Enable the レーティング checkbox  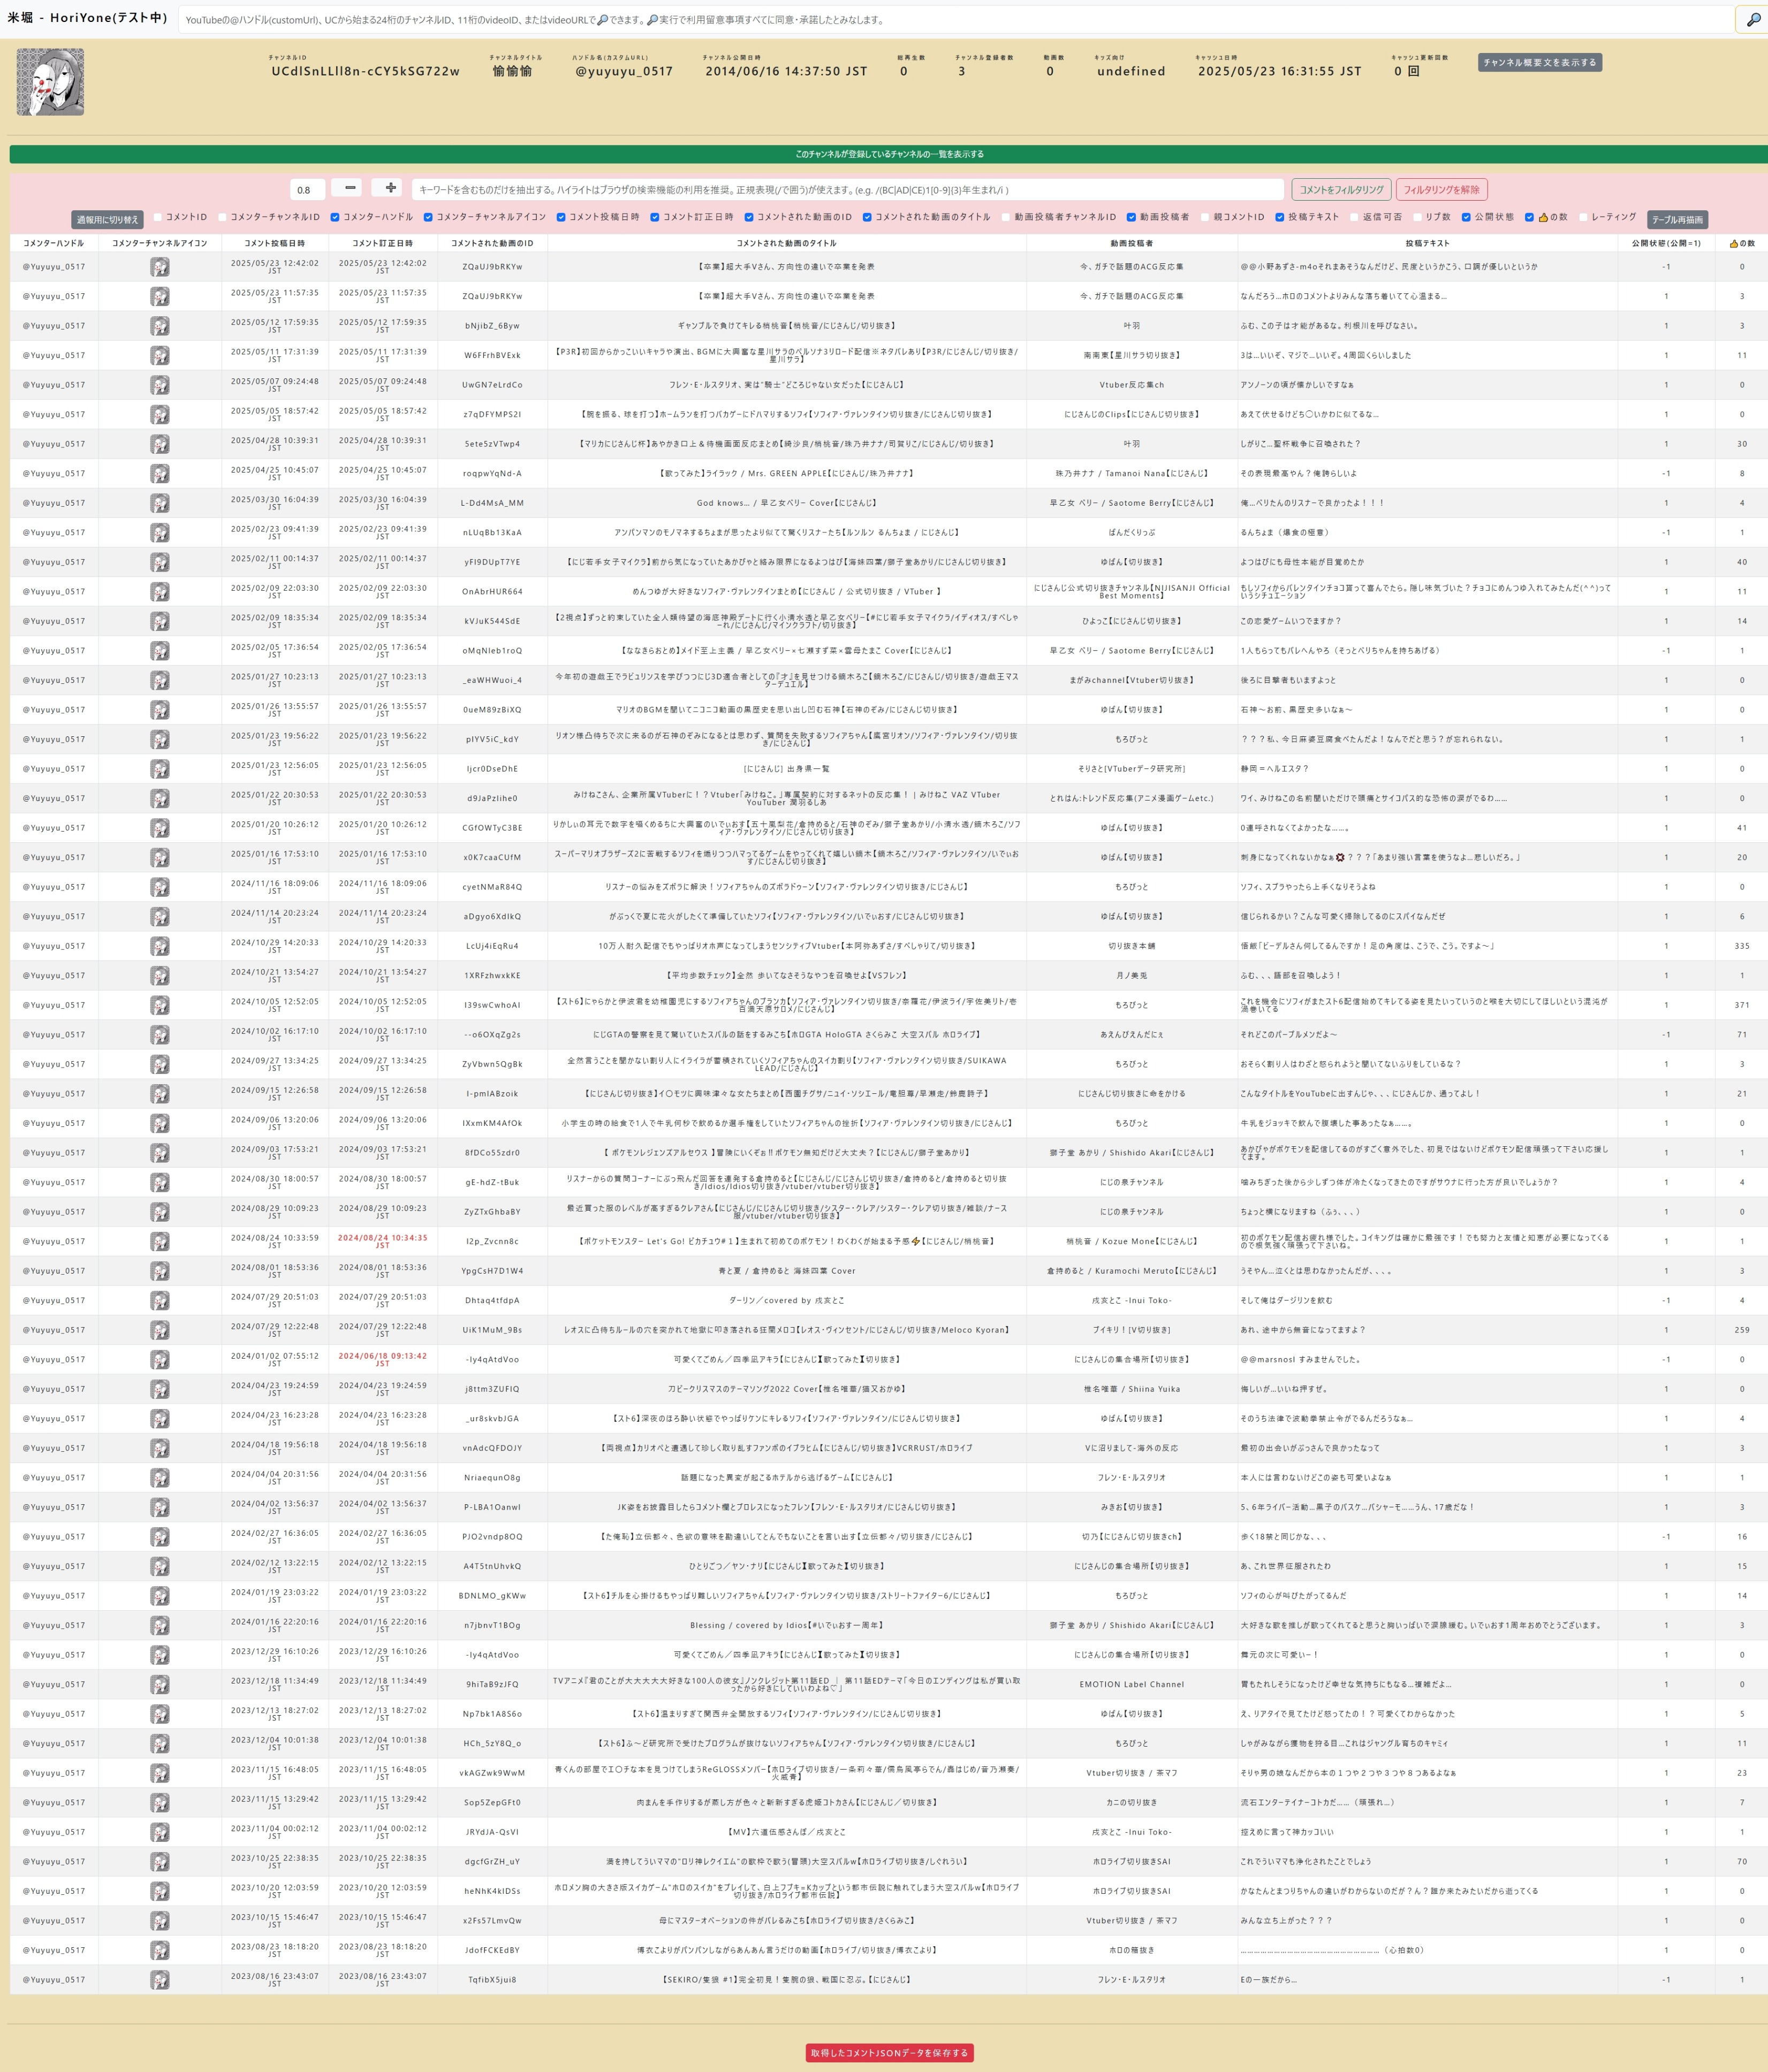pyautogui.click(x=1583, y=217)
